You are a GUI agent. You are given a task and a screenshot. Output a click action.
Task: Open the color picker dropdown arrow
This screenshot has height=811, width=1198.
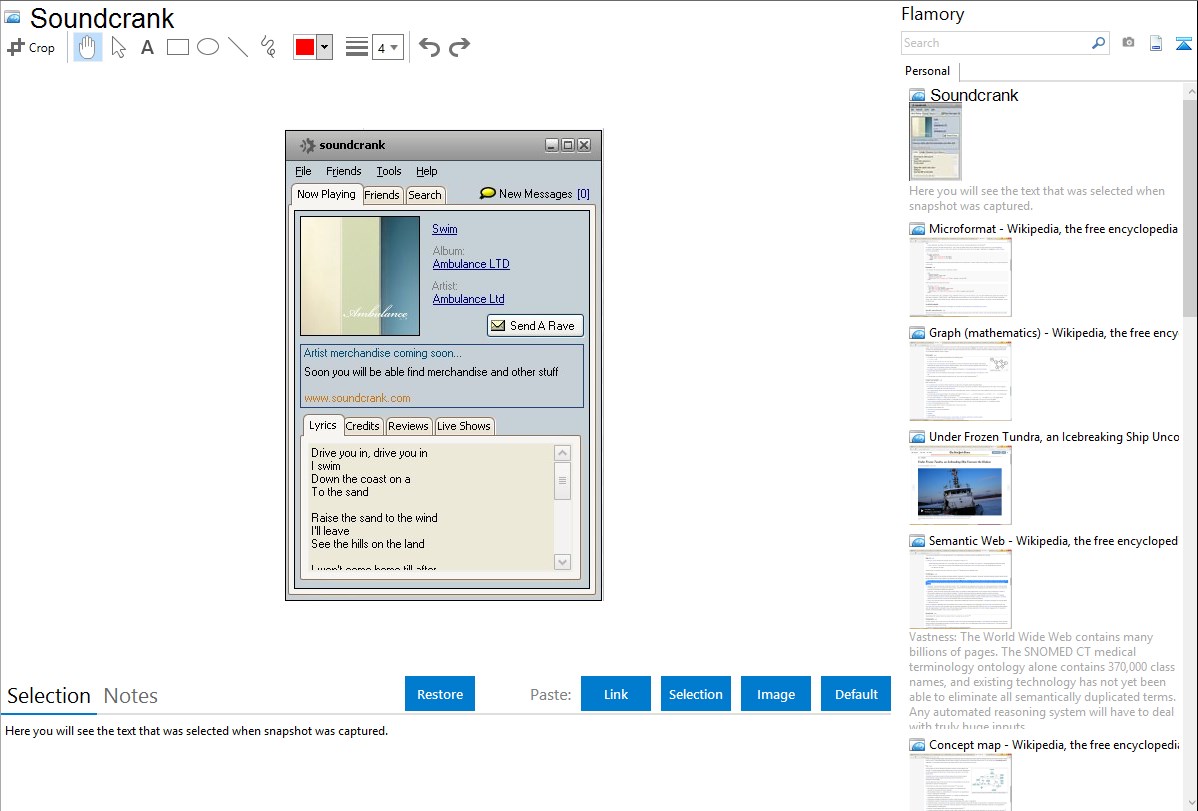[325, 47]
